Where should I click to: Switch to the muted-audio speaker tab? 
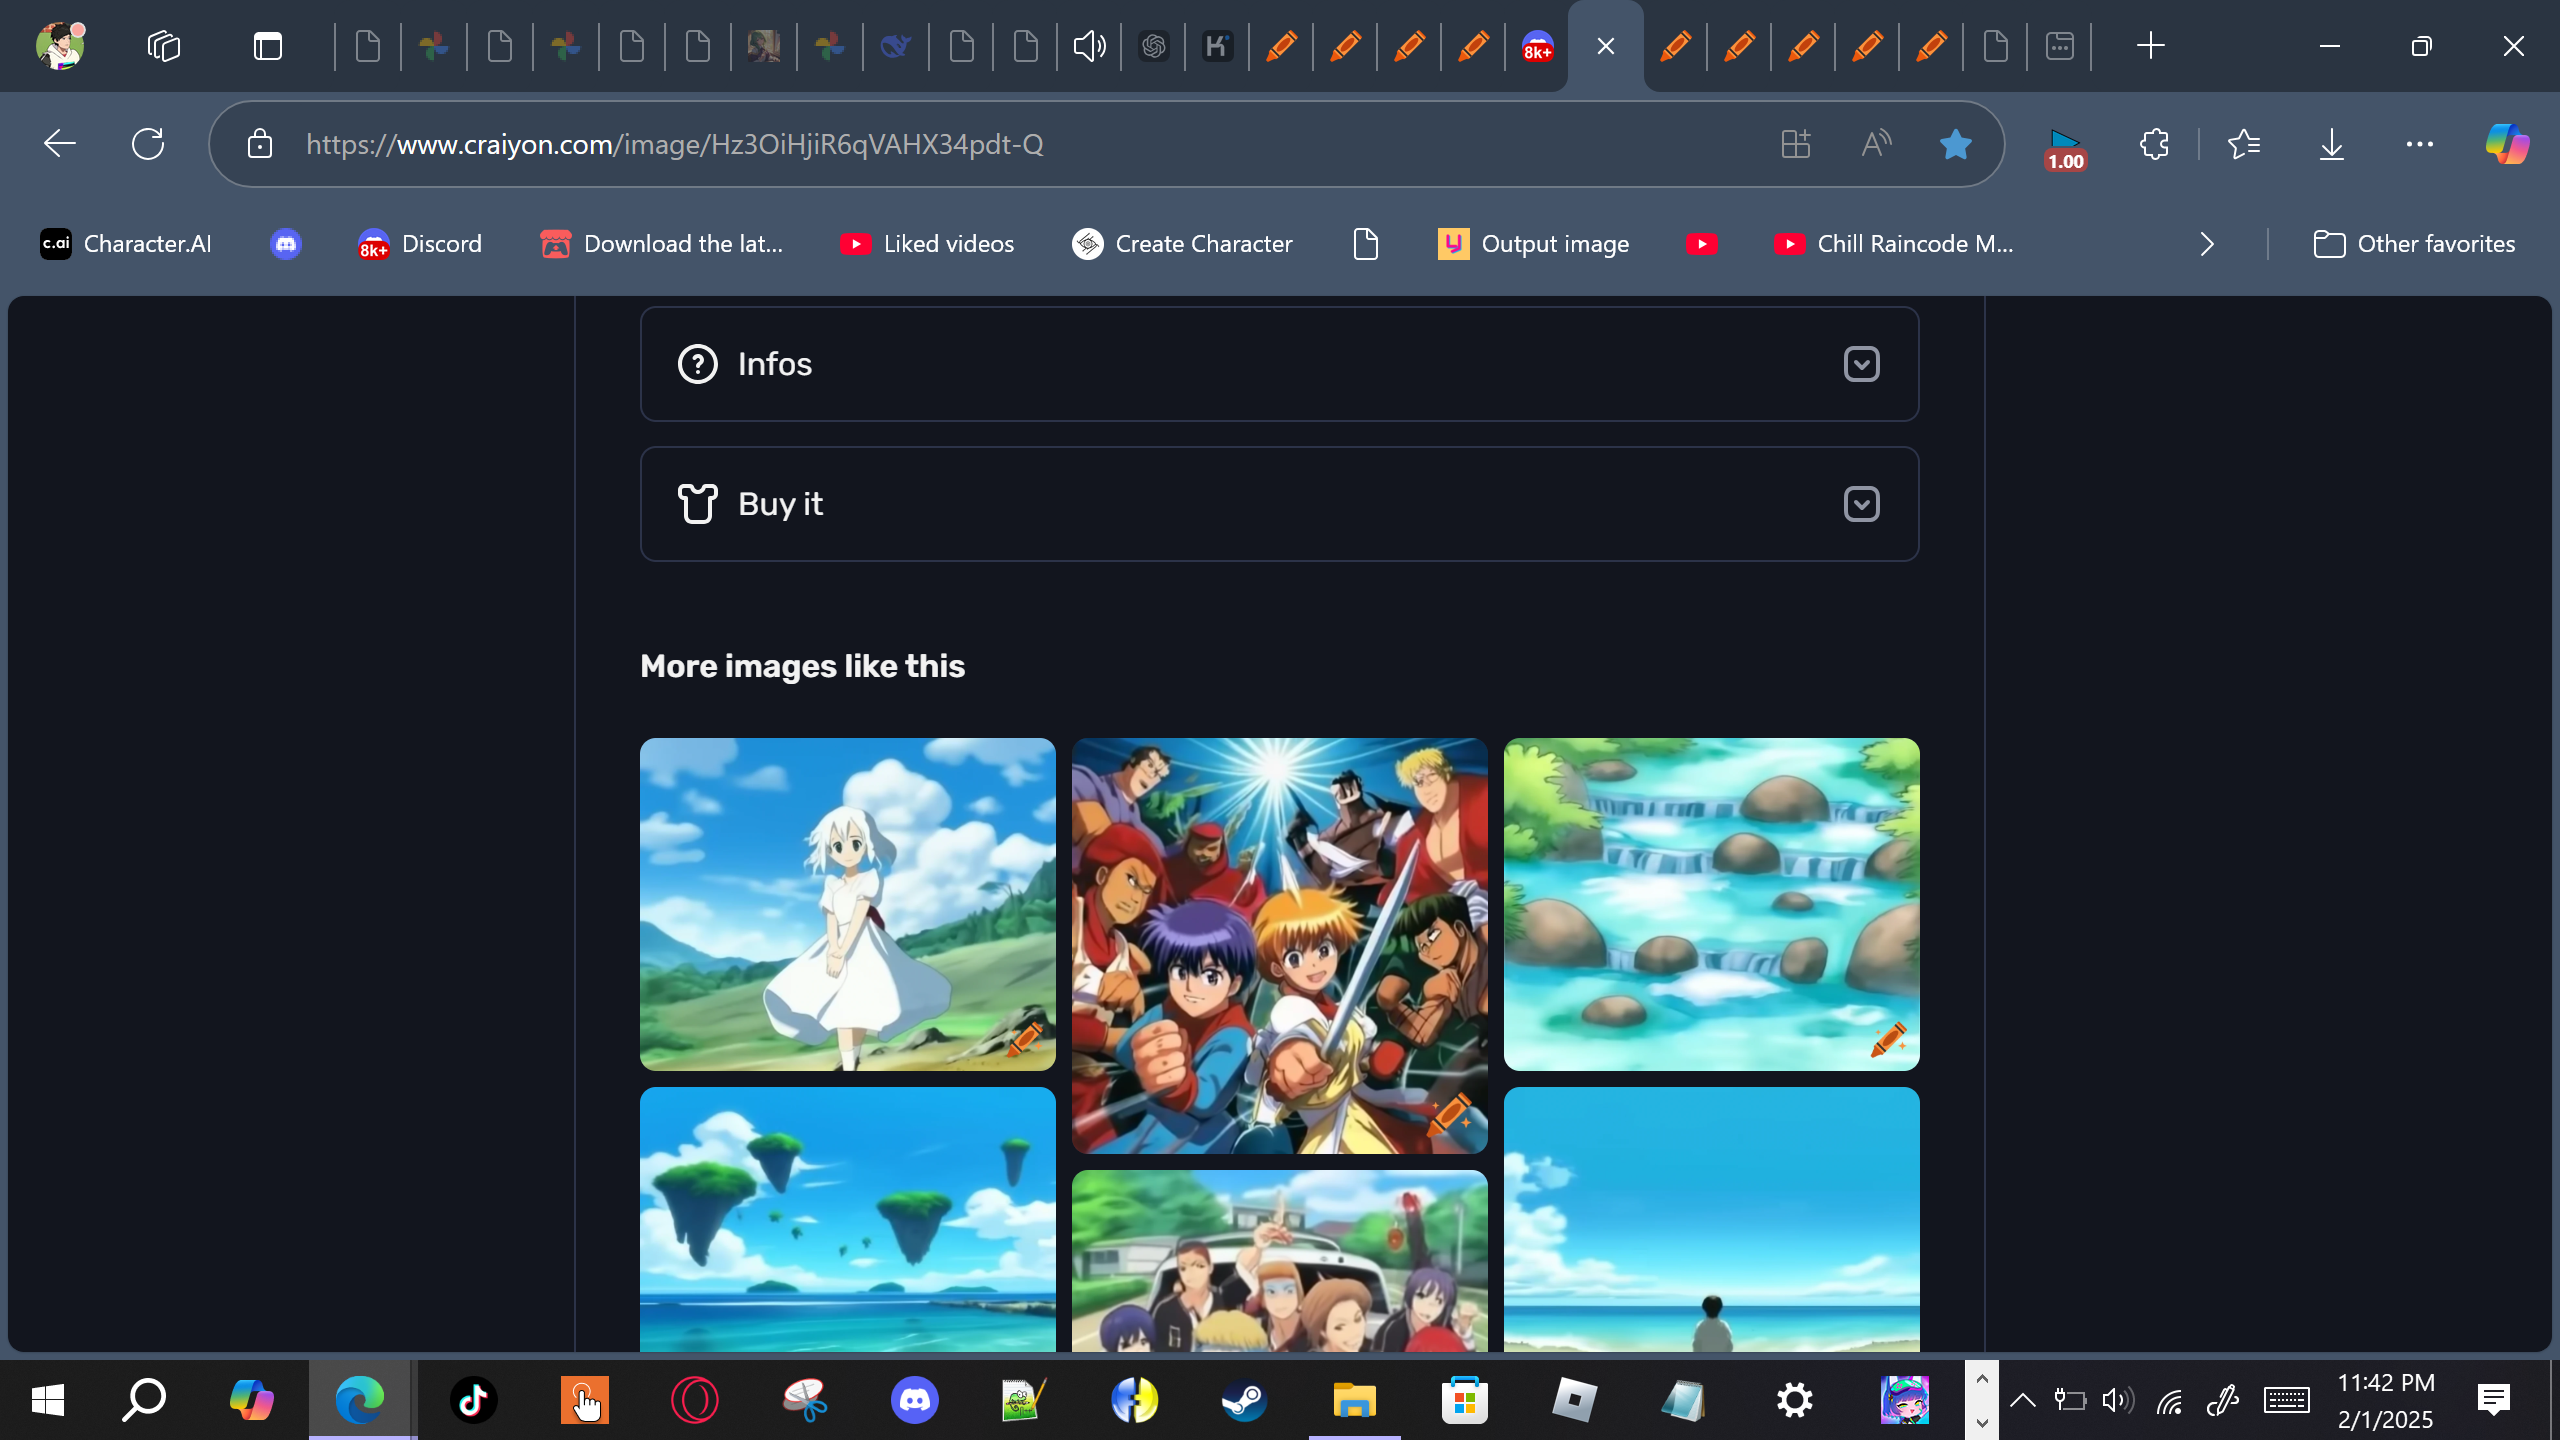coord(1089,46)
